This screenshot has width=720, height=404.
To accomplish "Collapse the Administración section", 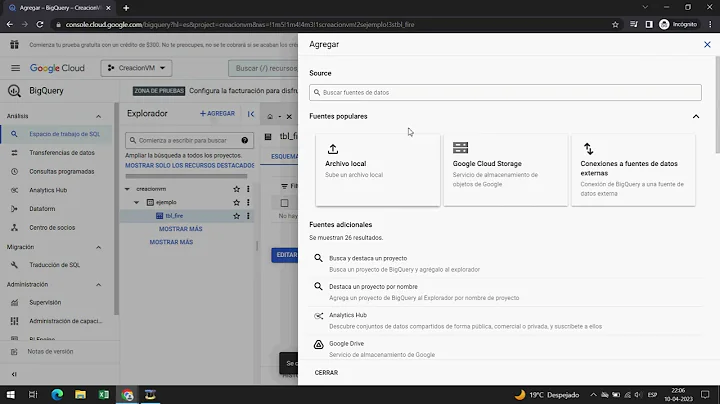I will pyautogui.click(x=98, y=285).
